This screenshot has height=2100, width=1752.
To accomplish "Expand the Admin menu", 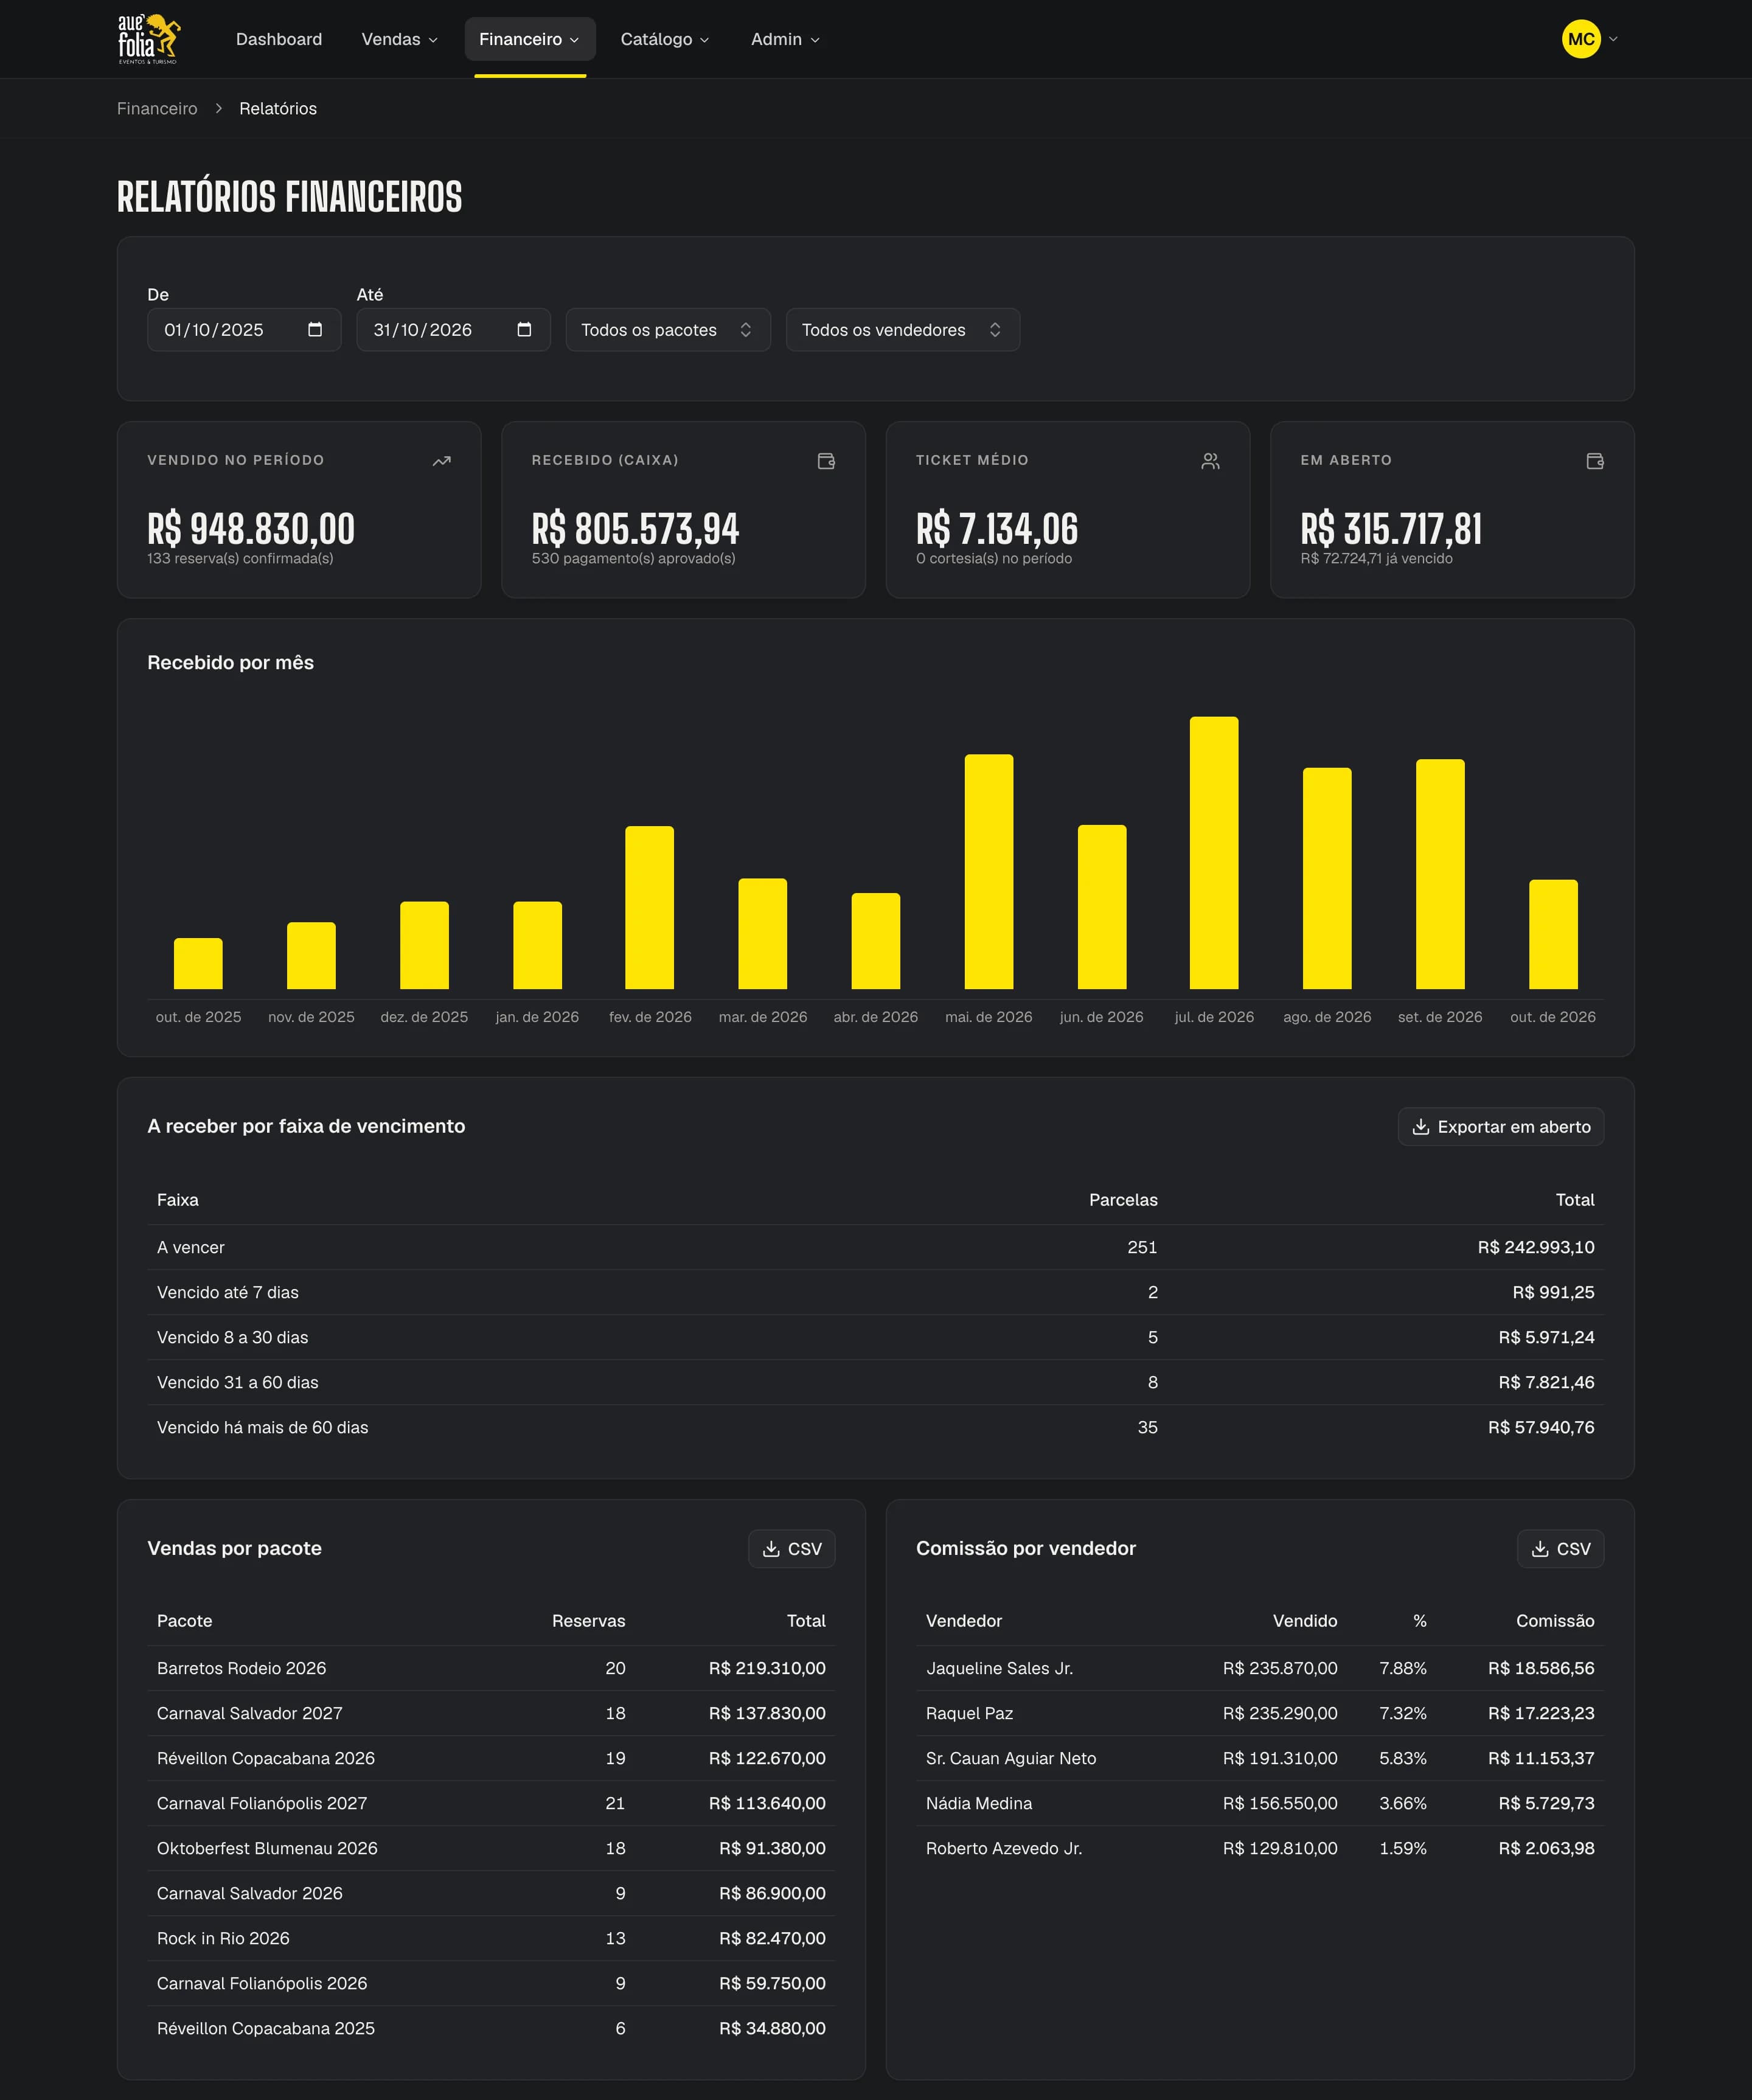I will coord(785,39).
